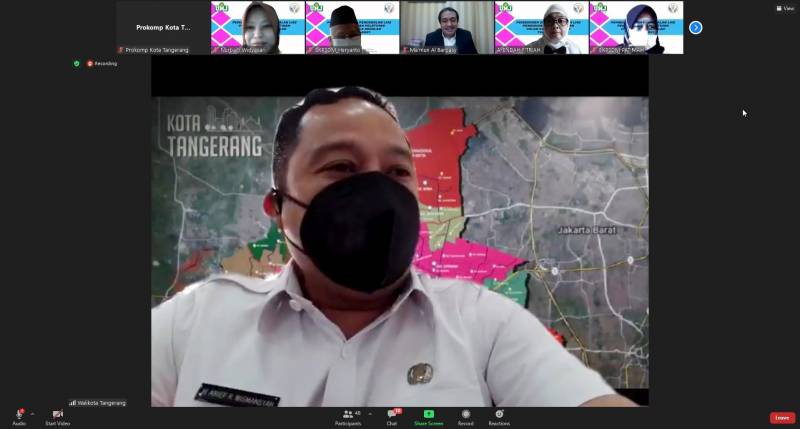This screenshot has height=429, width=800.
Task: Click the Record button
Action: (x=466, y=417)
